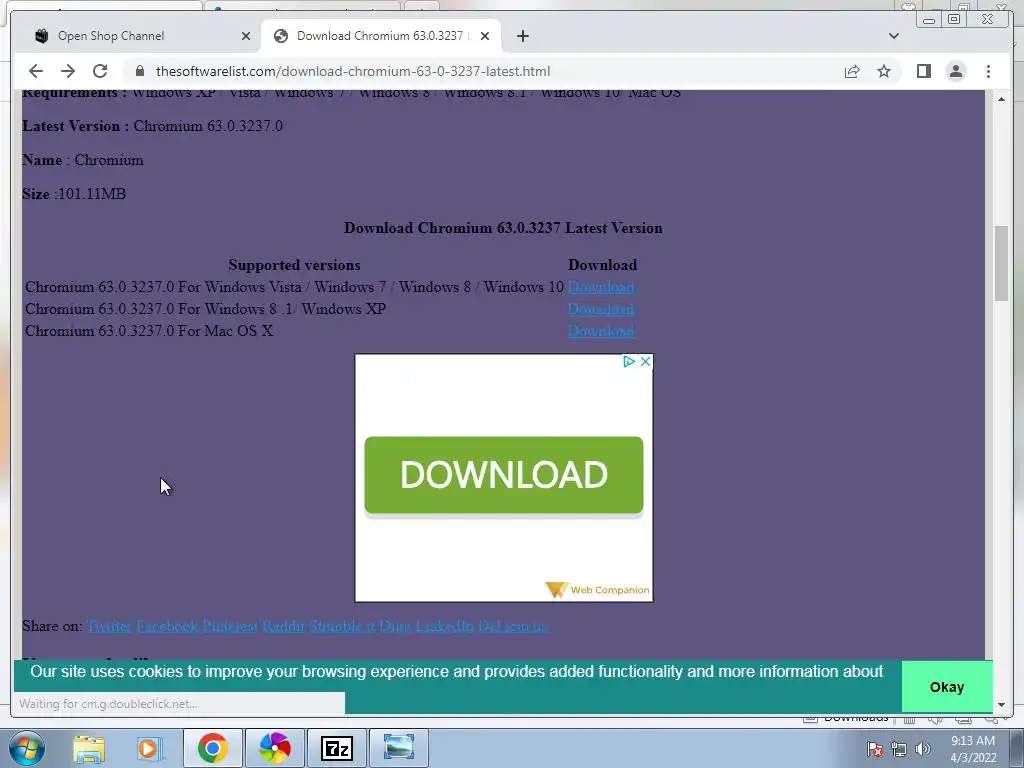View site security padlock info

coord(140,71)
